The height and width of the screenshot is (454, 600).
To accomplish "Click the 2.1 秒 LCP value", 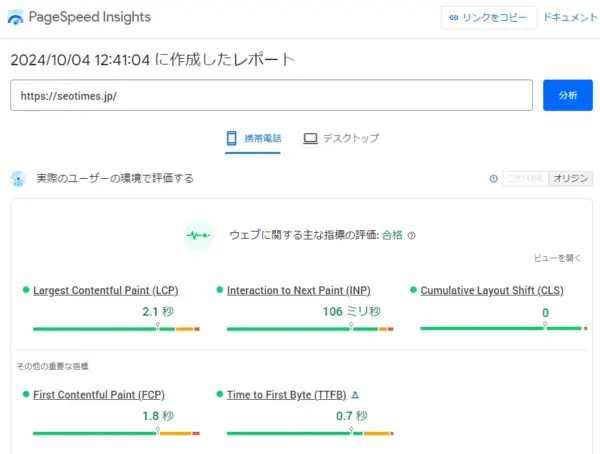I will pyautogui.click(x=158, y=312).
